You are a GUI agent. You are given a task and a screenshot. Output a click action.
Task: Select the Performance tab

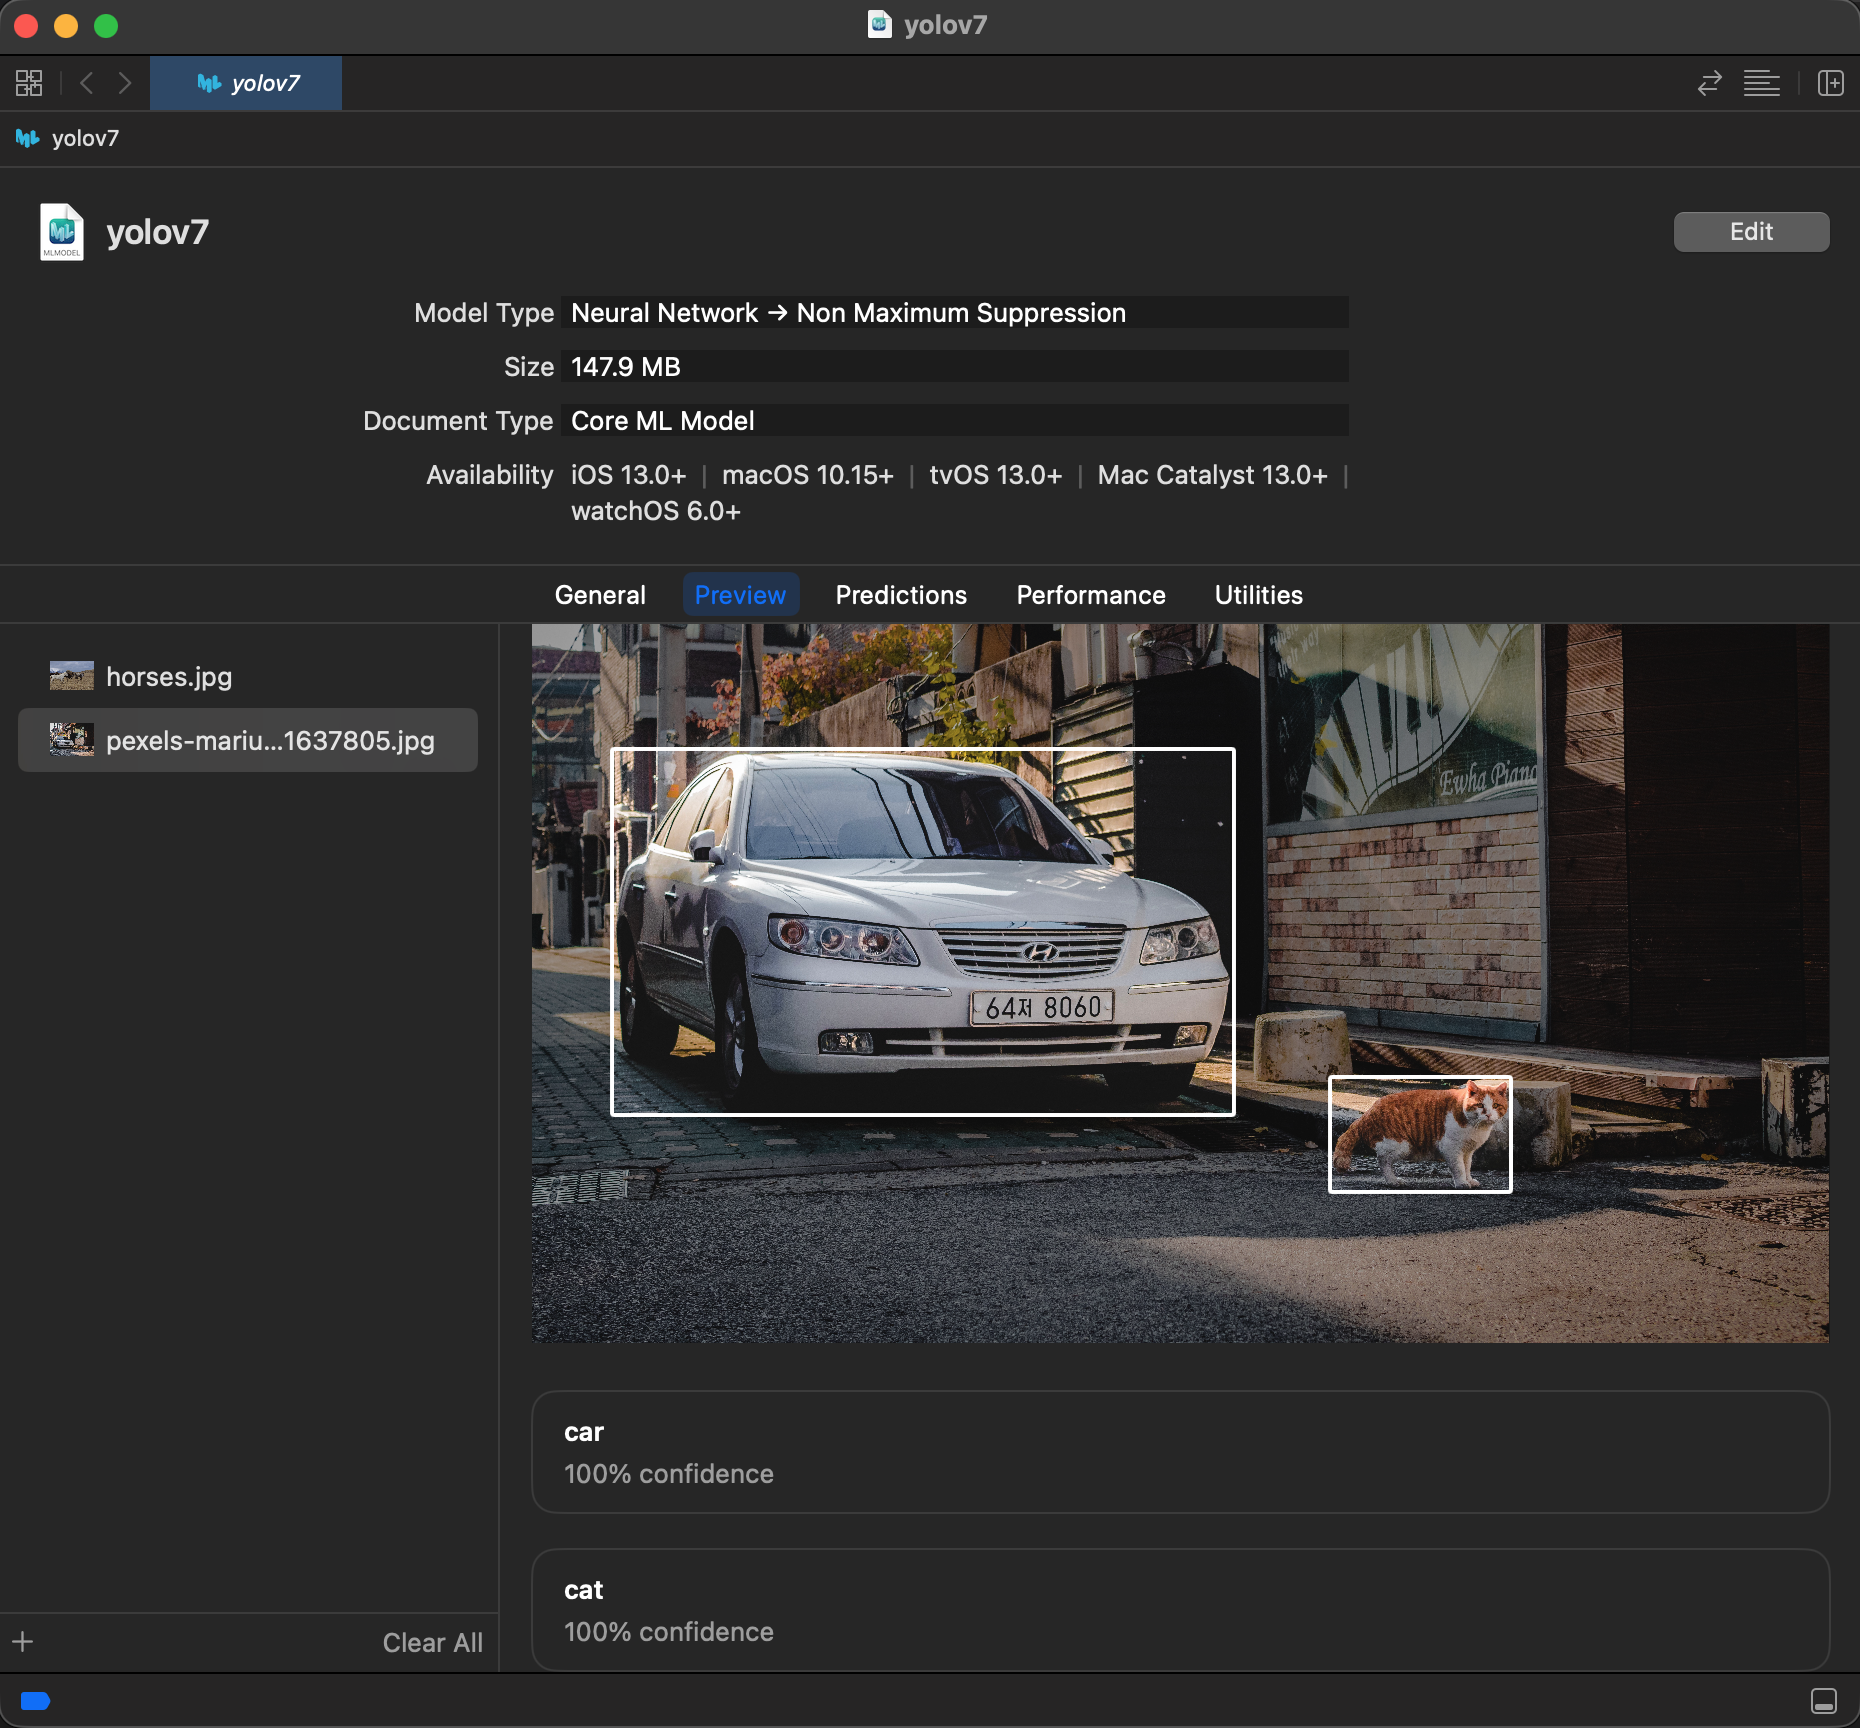1090,595
